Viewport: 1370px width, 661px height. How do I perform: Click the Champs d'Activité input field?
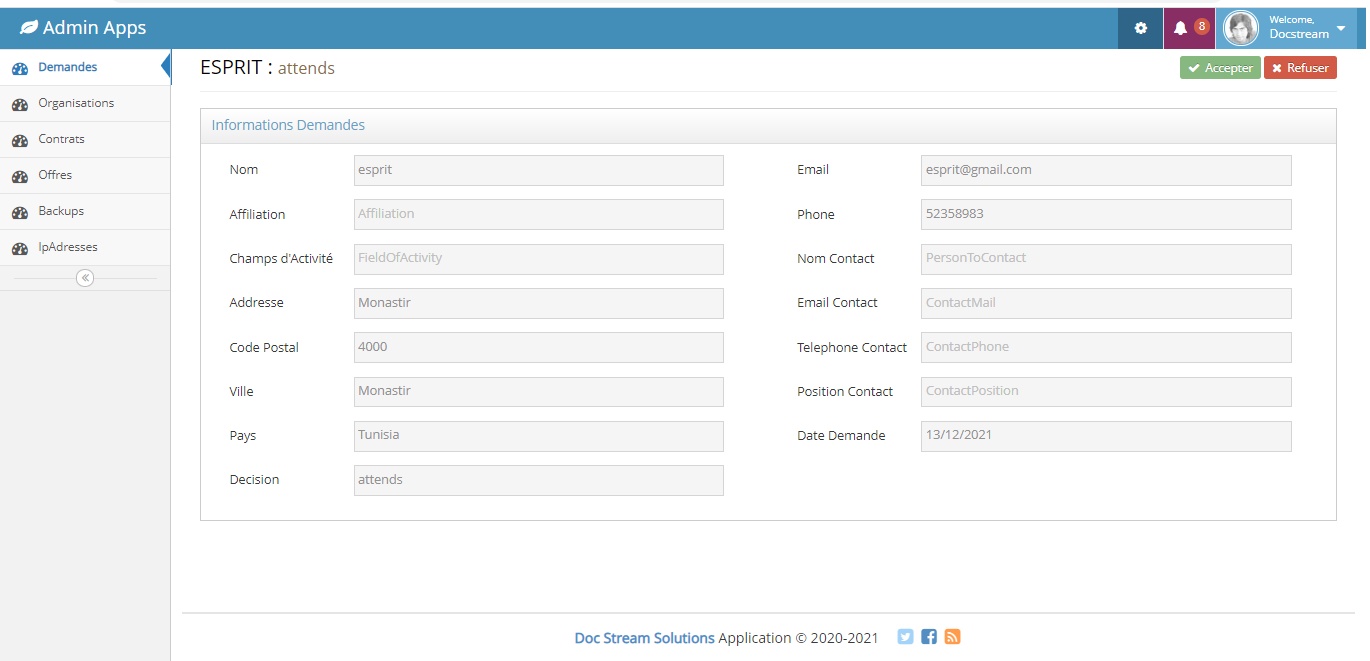pyautogui.click(x=539, y=258)
